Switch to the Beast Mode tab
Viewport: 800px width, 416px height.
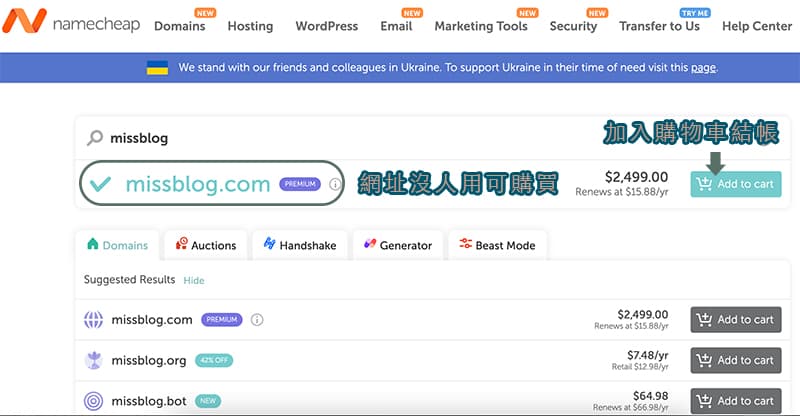pos(497,245)
